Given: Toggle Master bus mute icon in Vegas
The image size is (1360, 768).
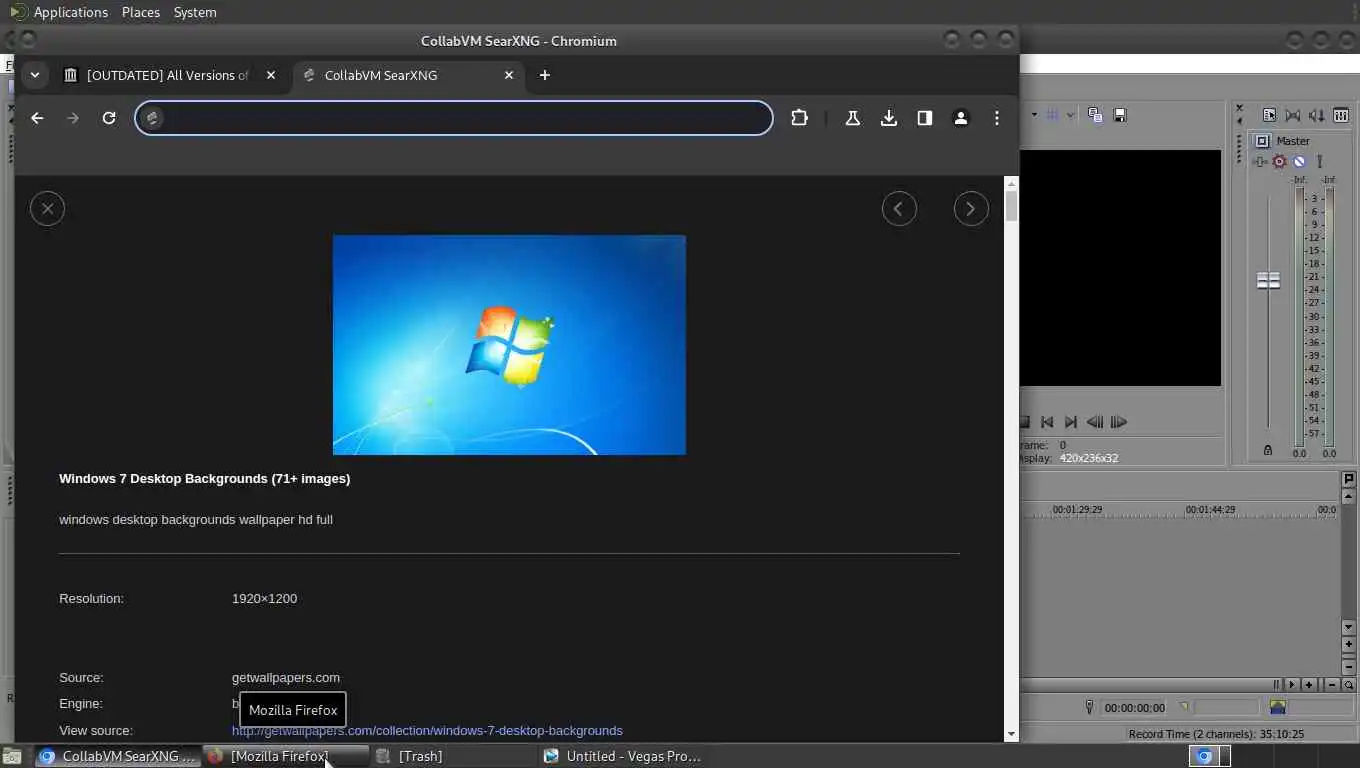Looking at the screenshot, I should pos(1299,161).
